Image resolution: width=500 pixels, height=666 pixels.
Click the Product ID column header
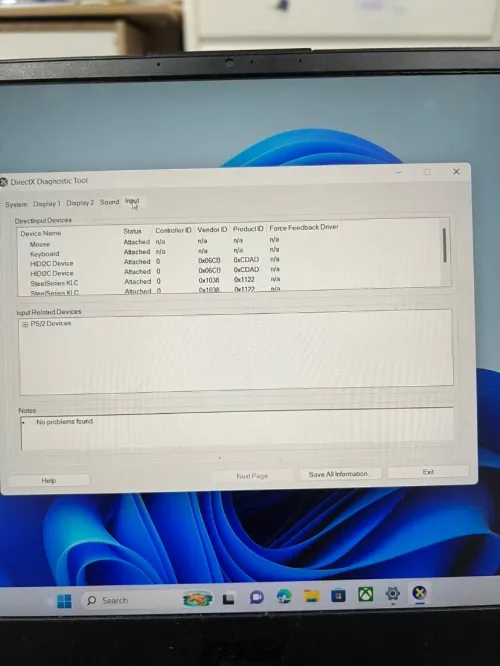click(x=248, y=229)
